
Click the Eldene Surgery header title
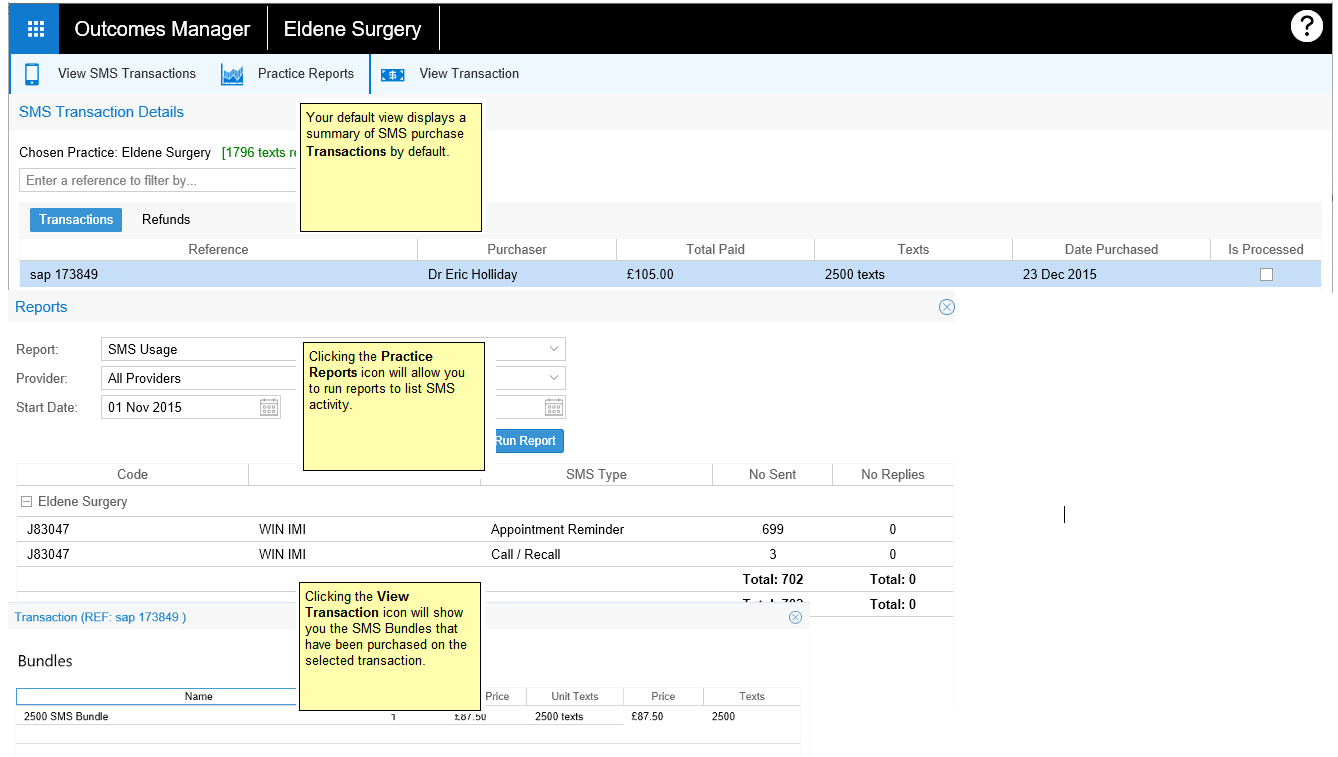(x=352, y=29)
